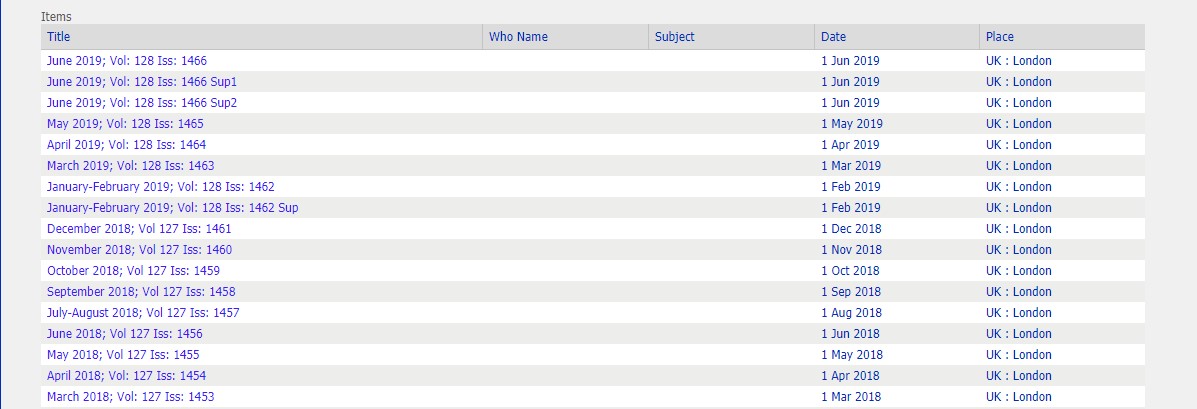Select April 2019 Iss: 1464 link
The width and height of the screenshot is (1197, 409).
pos(127,145)
